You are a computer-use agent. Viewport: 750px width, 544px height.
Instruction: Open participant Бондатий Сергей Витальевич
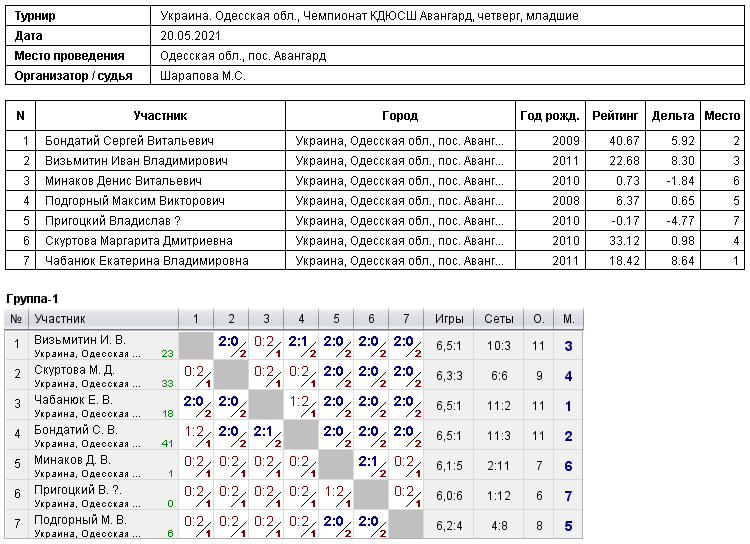(x=129, y=141)
